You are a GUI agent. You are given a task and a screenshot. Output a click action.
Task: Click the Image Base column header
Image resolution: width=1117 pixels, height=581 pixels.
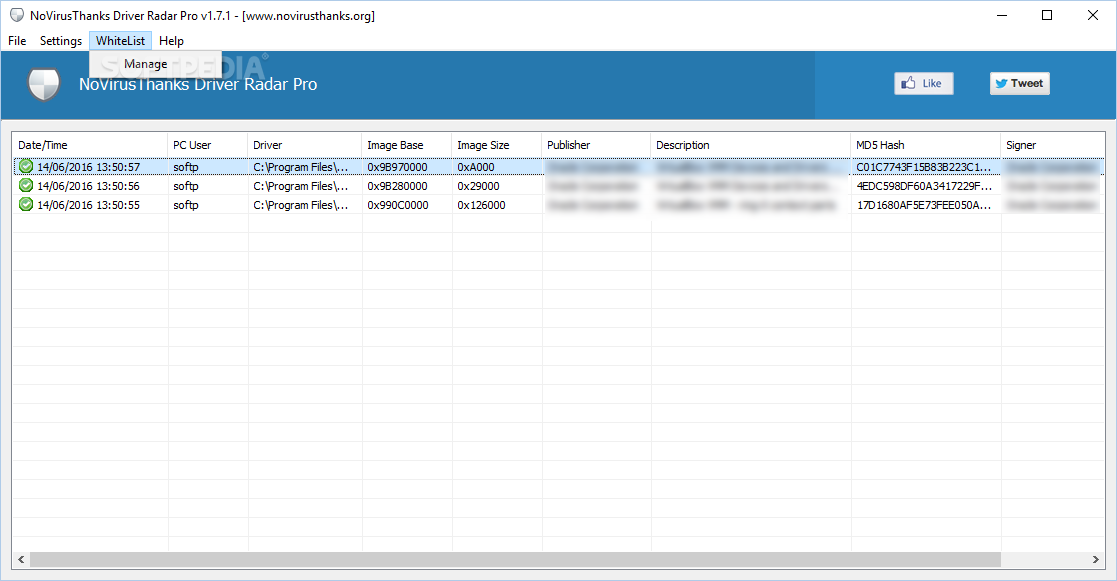pyautogui.click(x=406, y=145)
